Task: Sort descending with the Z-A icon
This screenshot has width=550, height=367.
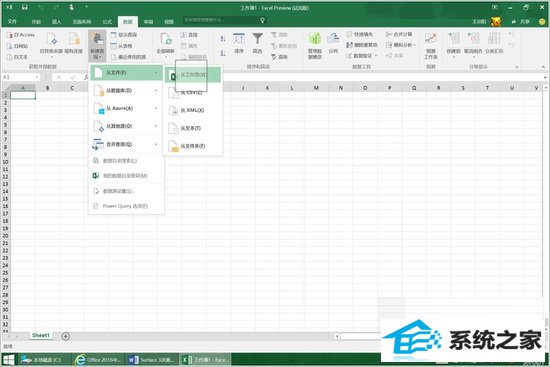Action: tap(223, 53)
